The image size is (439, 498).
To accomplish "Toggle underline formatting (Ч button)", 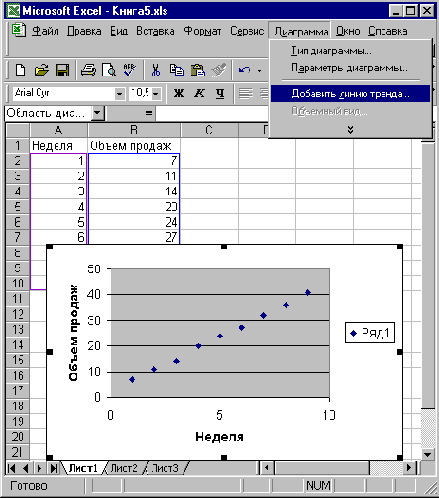I will [x=220, y=93].
